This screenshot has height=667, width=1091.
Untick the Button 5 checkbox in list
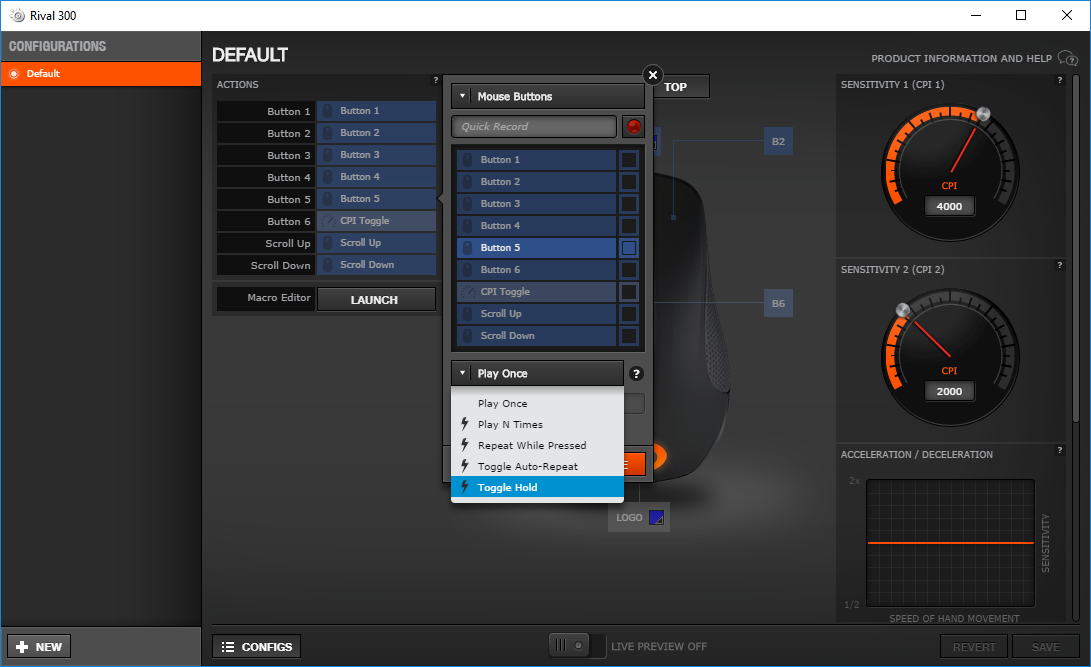click(629, 248)
